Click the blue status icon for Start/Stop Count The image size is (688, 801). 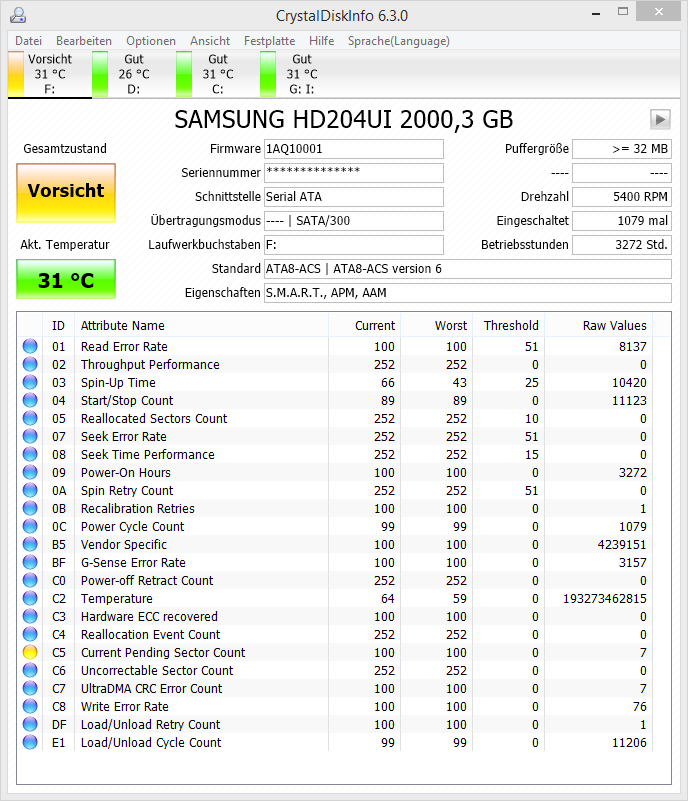tap(30, 400)
